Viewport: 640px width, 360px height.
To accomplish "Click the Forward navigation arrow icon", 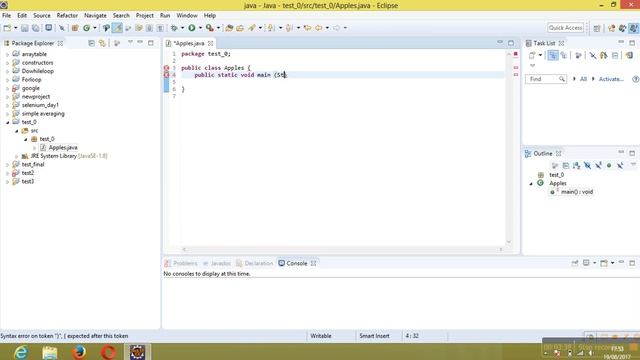I will tap(336, 28).
